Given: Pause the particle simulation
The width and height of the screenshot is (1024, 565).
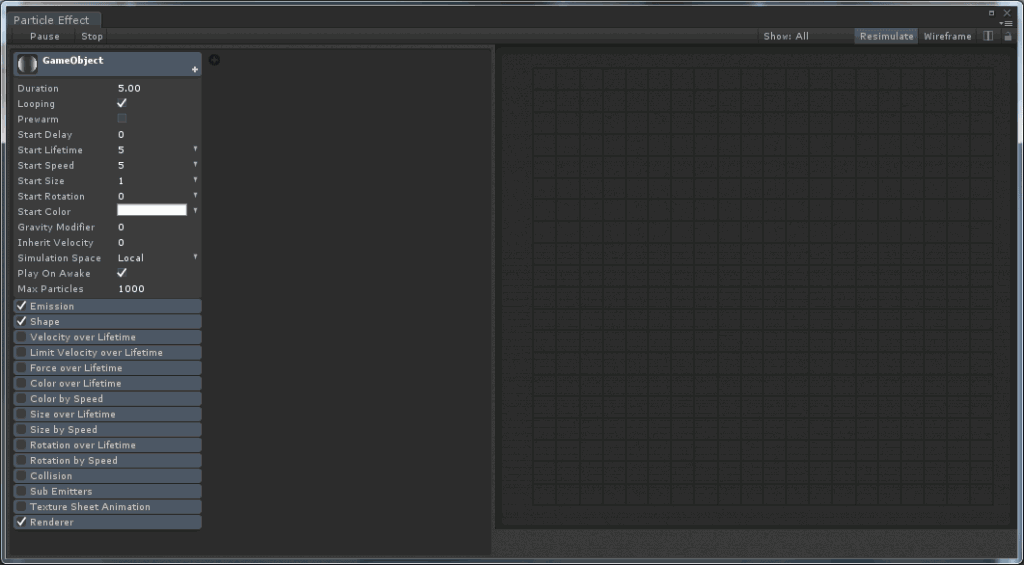Looking at the screenshot, I should (x=44, y=37).
